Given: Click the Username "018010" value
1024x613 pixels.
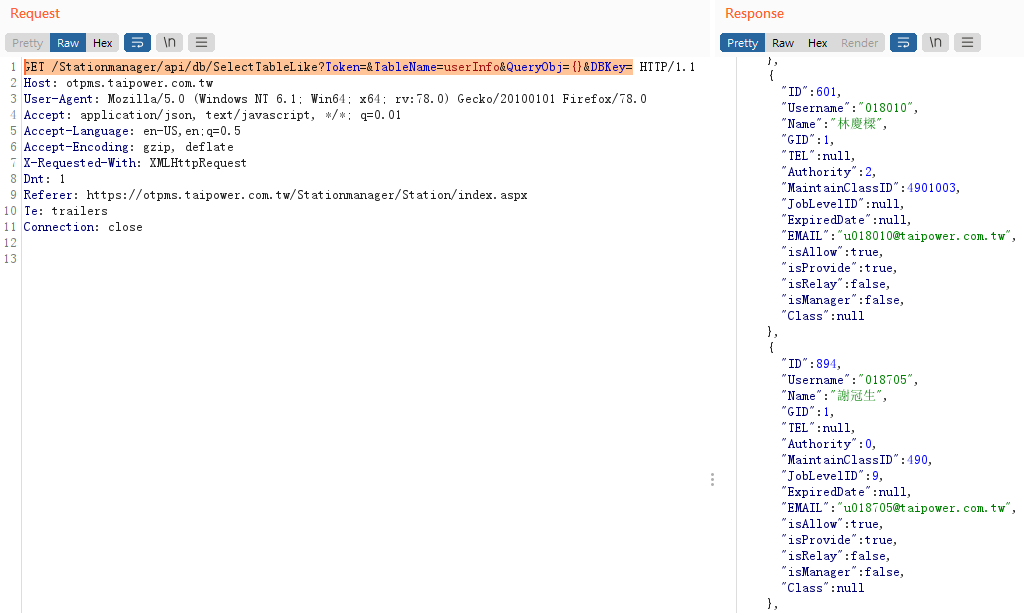Looking at the screenshot, I should point(888,108).
